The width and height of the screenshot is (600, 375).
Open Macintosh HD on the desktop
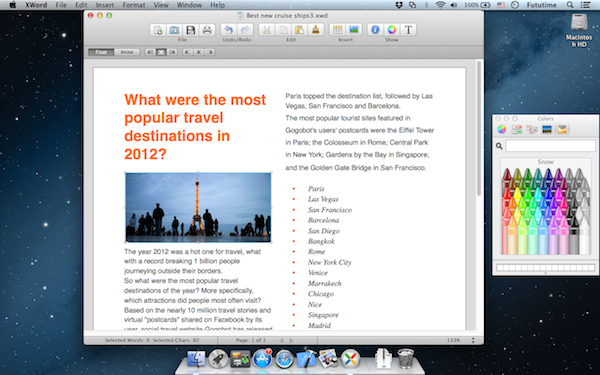pos(579,30)
